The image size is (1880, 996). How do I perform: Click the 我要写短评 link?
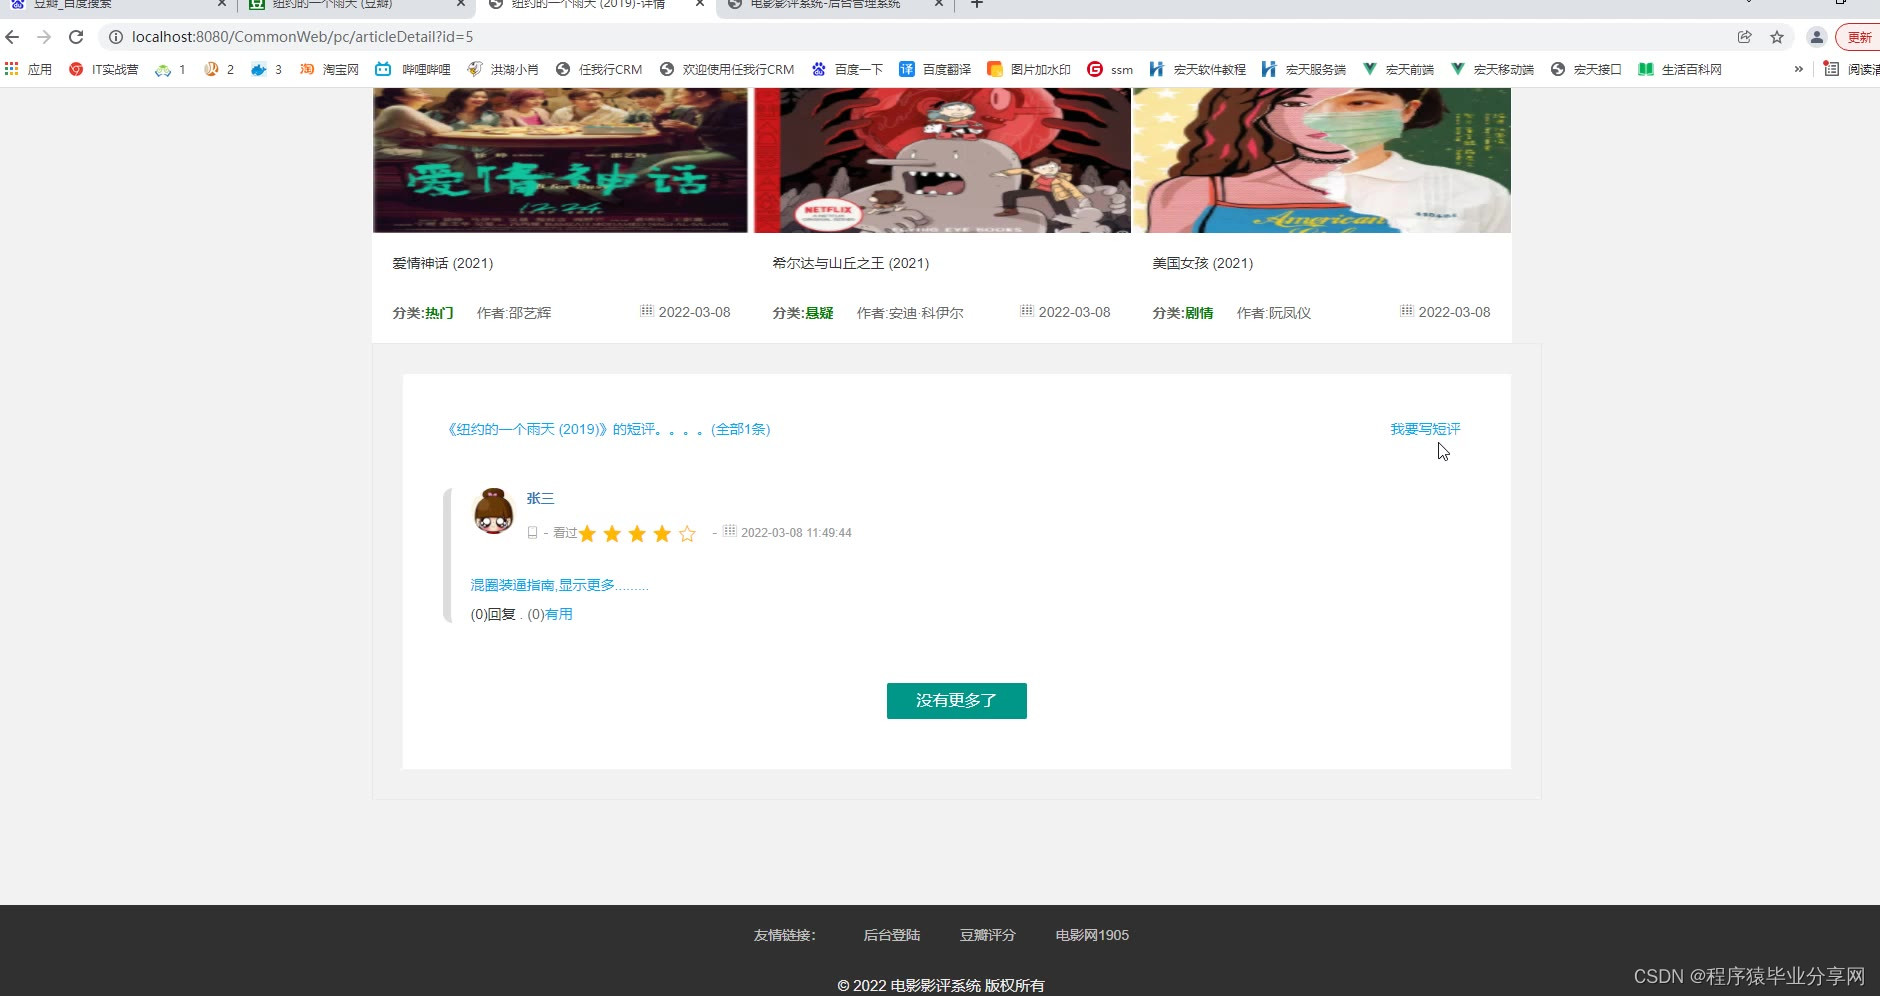click(x=1425, y=429)
